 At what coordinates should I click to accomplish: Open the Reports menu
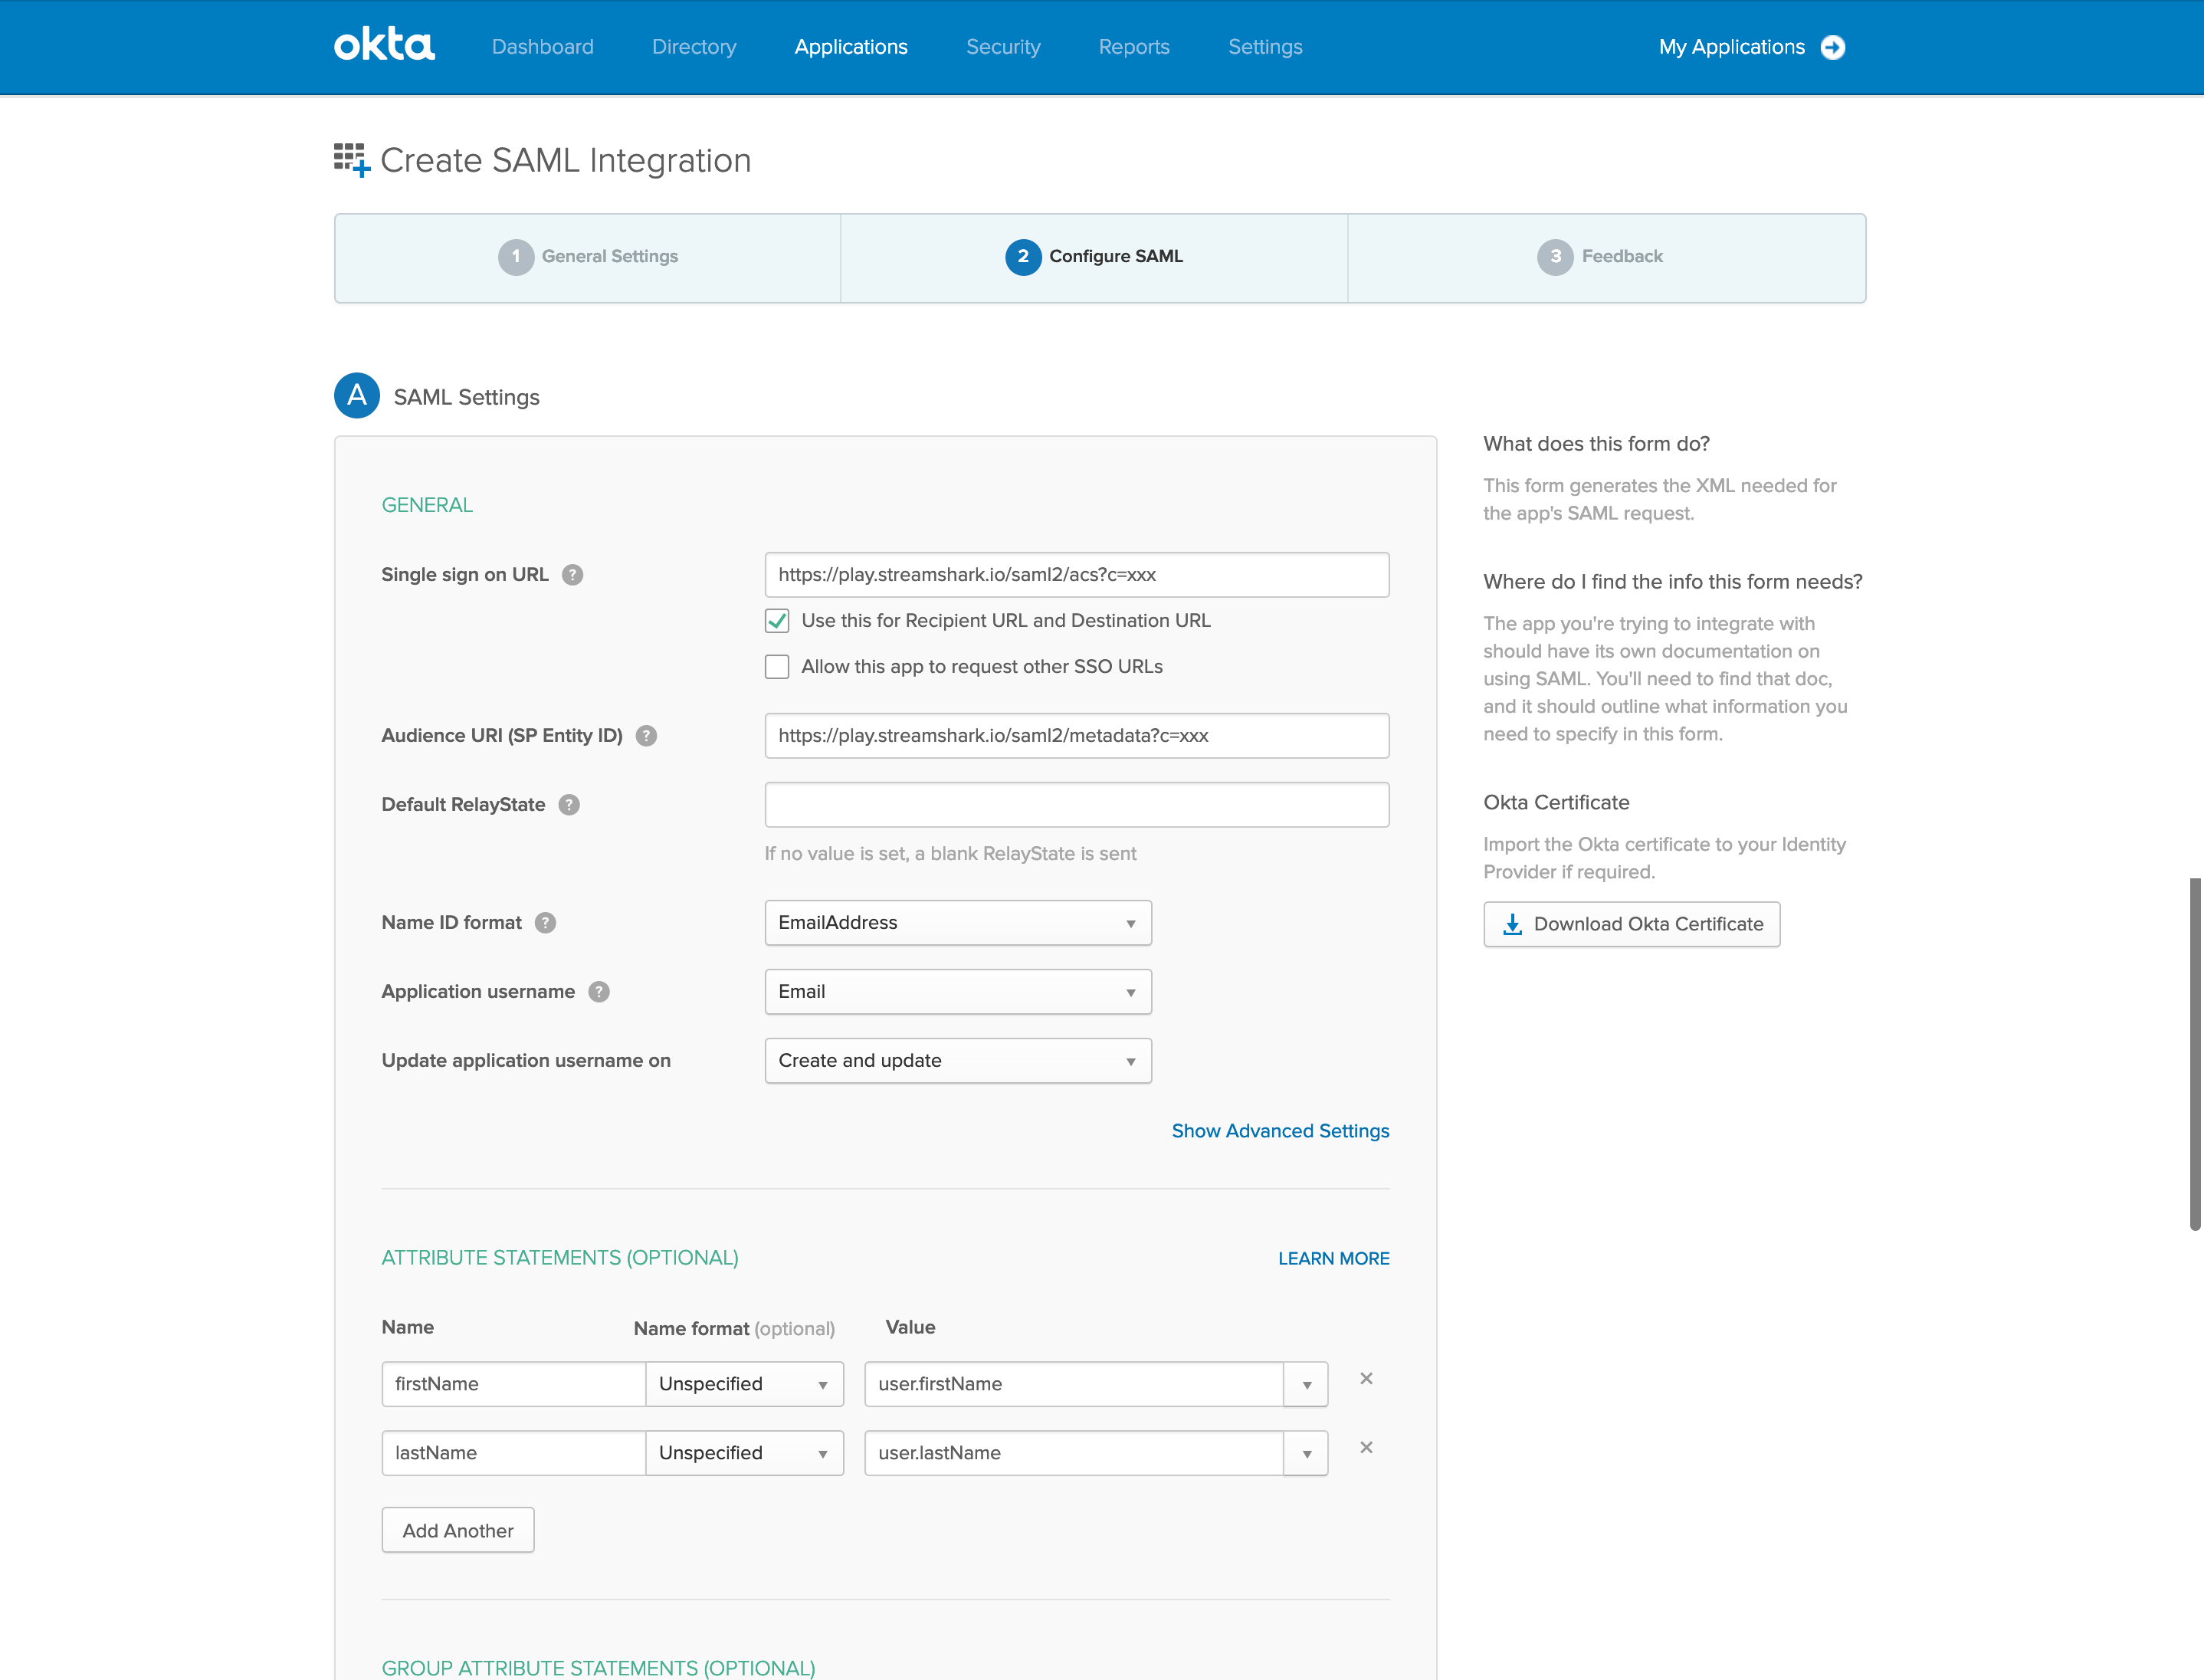coord(1134,47)
